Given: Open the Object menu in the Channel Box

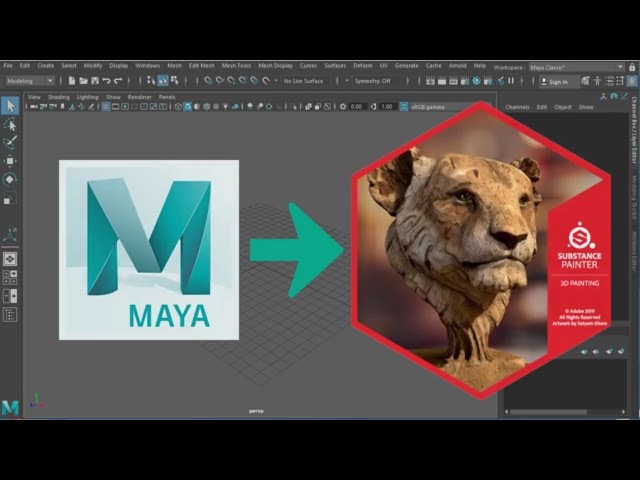Looking at the screenshot, I should pyautogui.click(x=563, y=107).
